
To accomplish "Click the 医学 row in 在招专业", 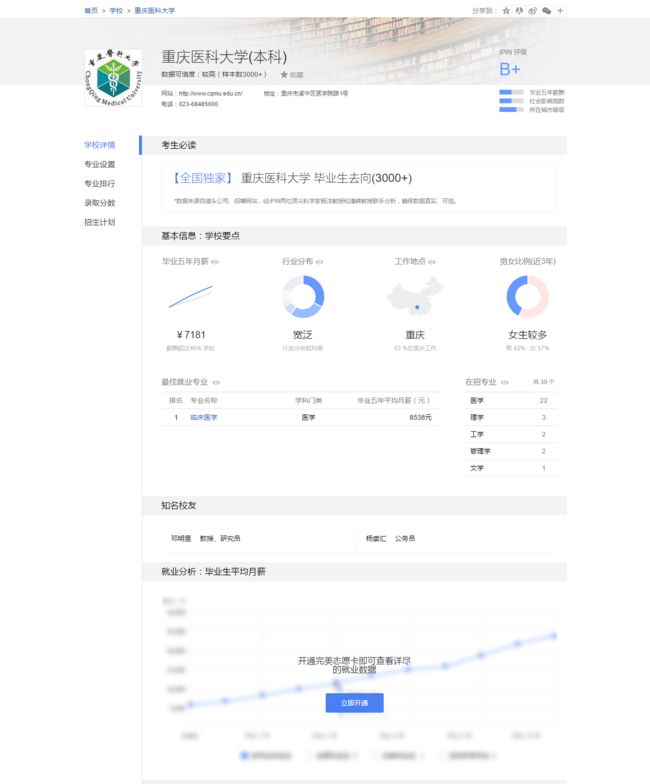I will click(x=510, y=400).
